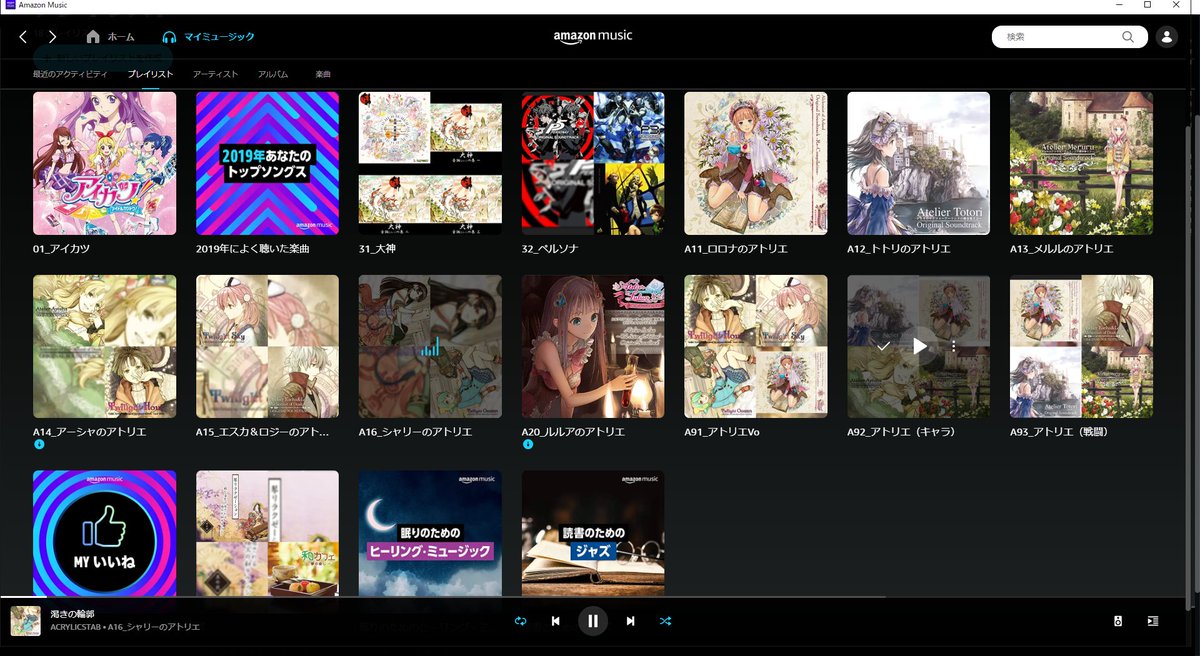Click the song title 渇きの輪郭

coord(71,613)
